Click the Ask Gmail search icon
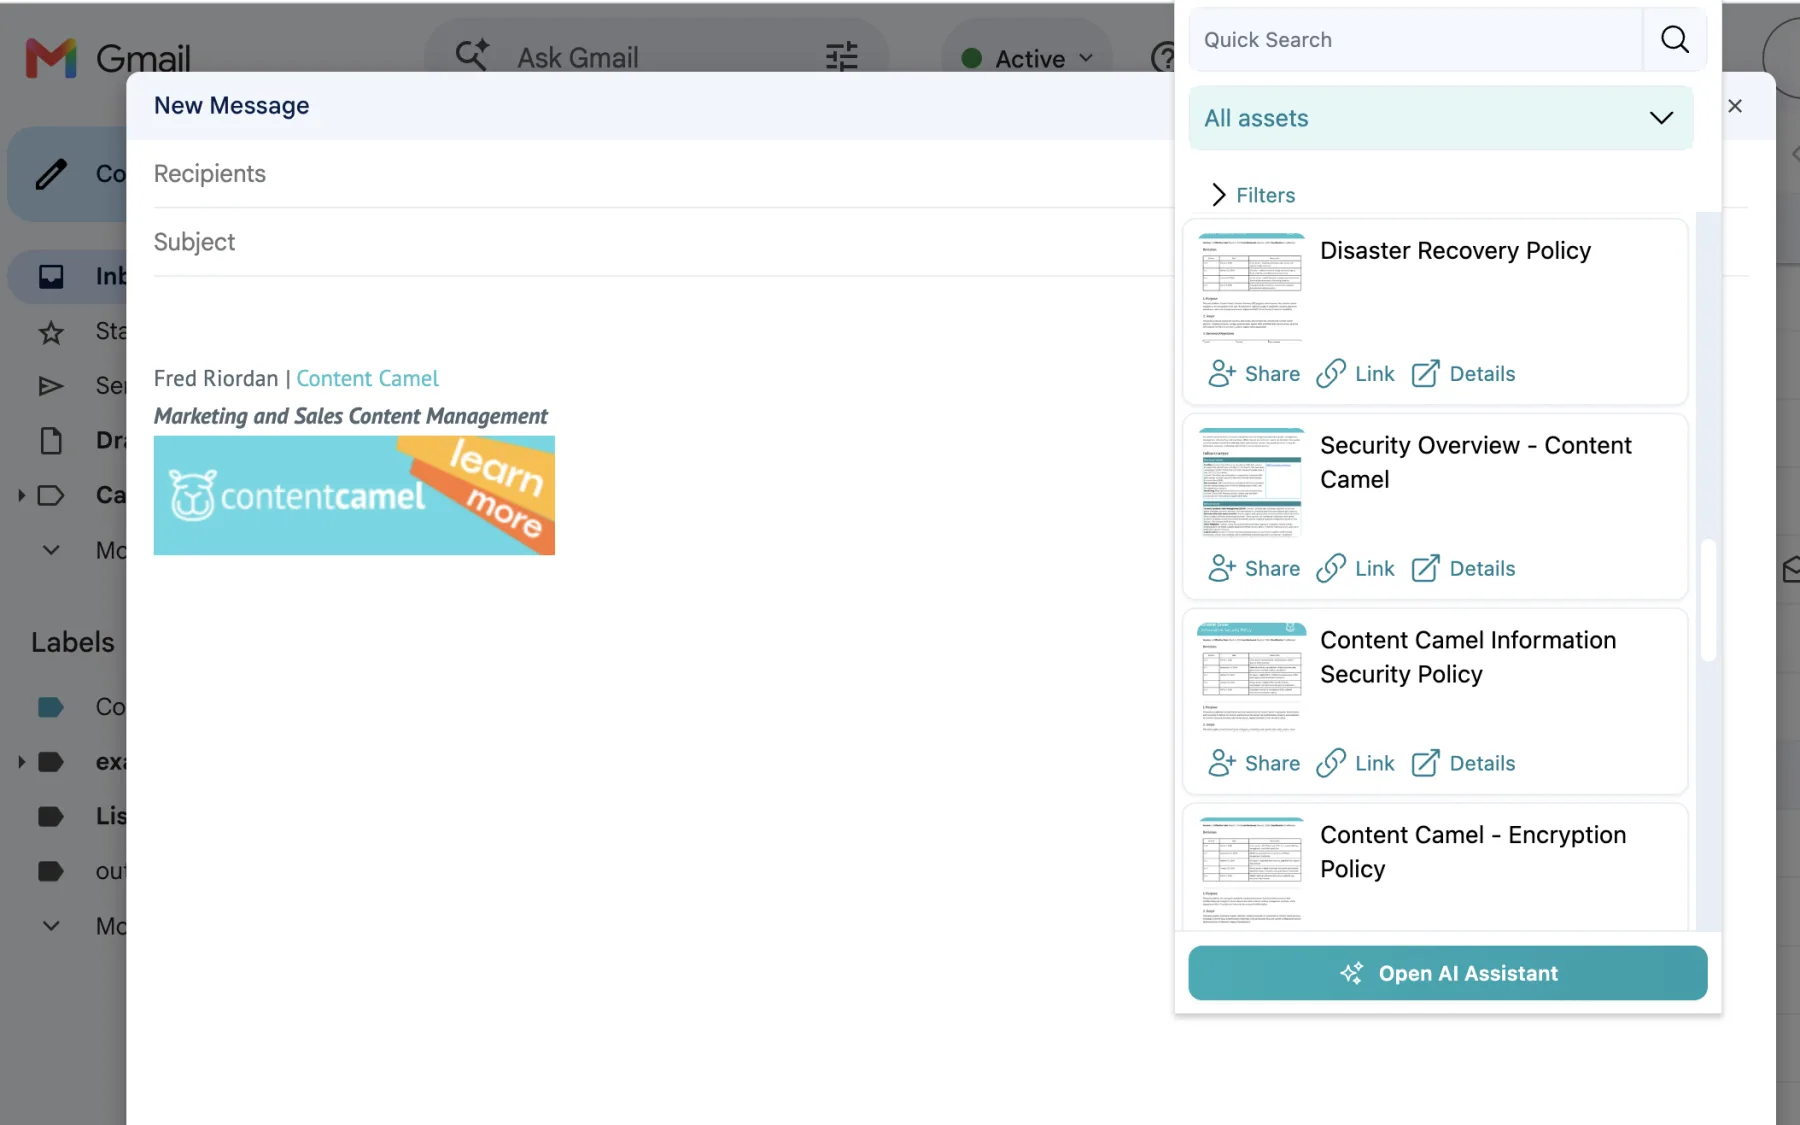The width and height of the screenshot is (1800, 1125). coord(472,56)
